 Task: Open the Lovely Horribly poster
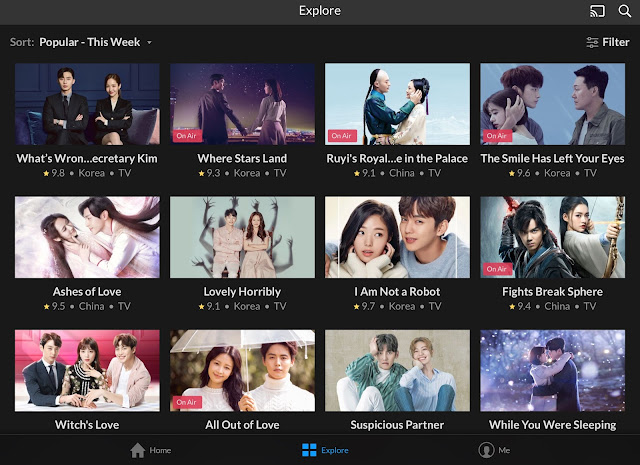click(x=242, y=237)
